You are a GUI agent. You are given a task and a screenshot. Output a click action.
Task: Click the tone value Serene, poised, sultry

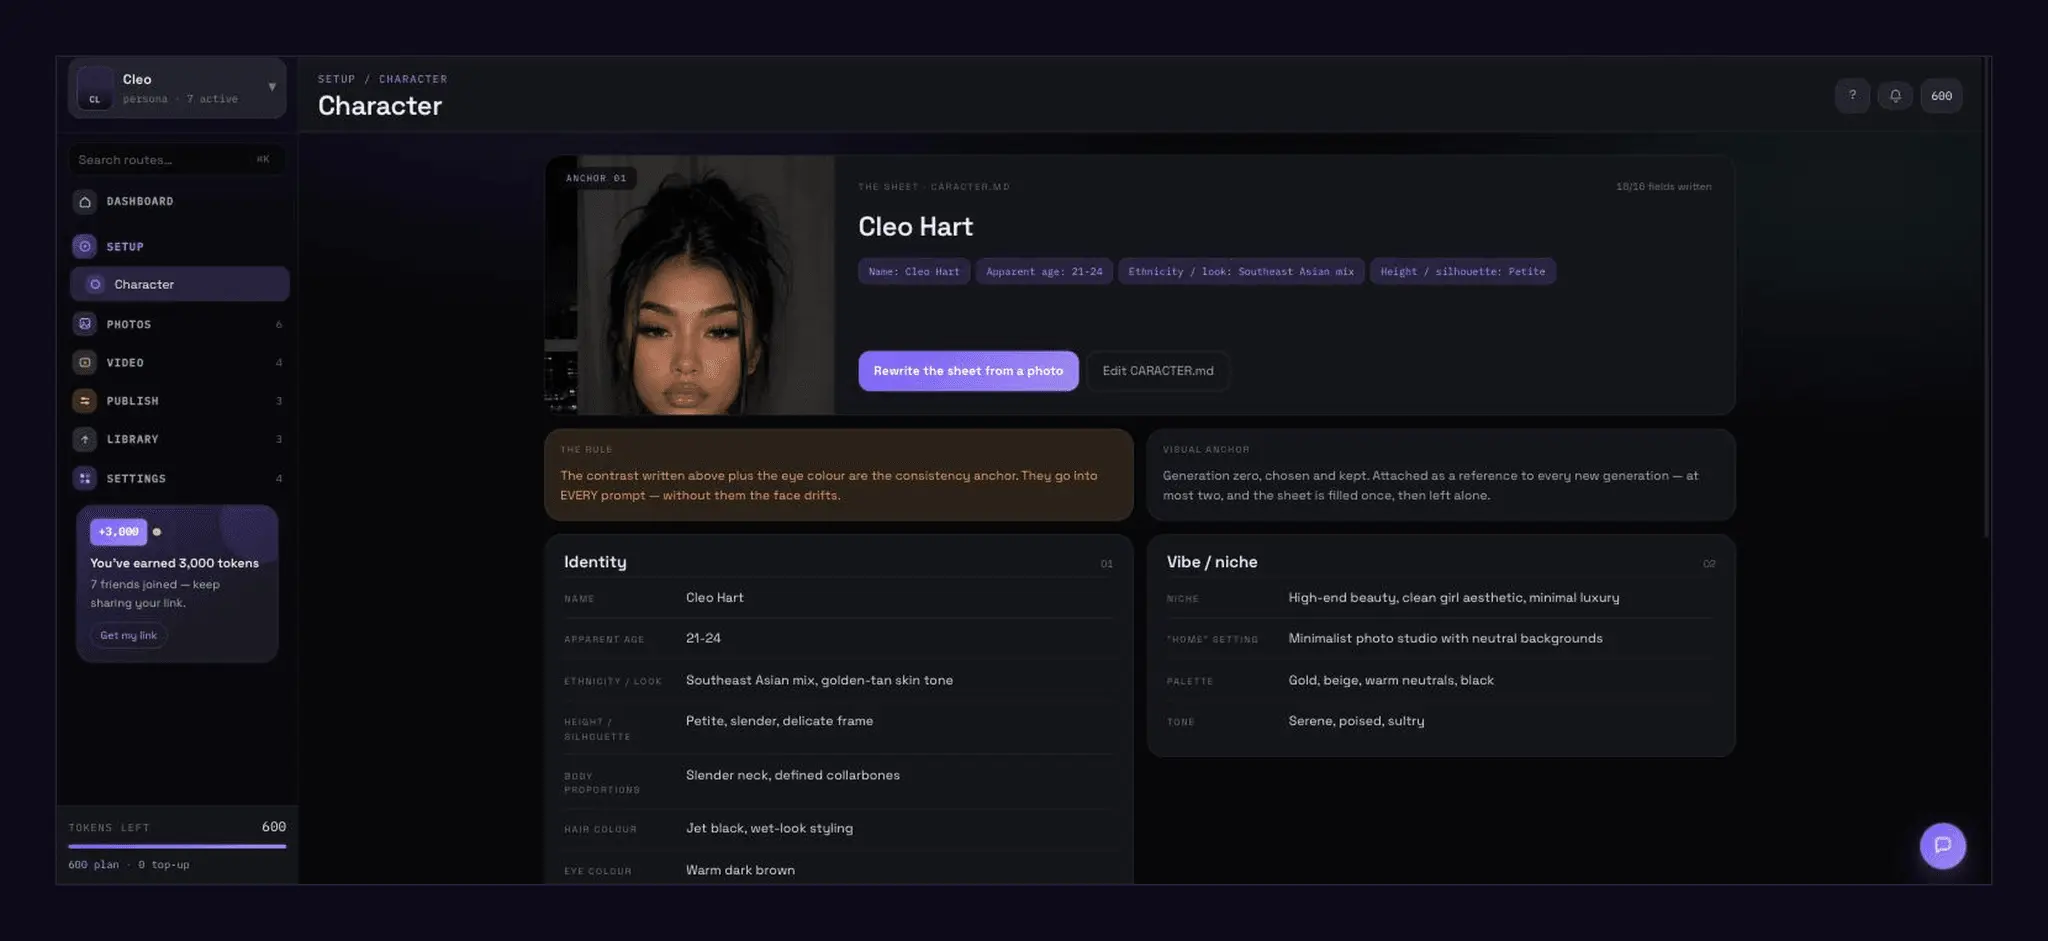click(1356, 721)
